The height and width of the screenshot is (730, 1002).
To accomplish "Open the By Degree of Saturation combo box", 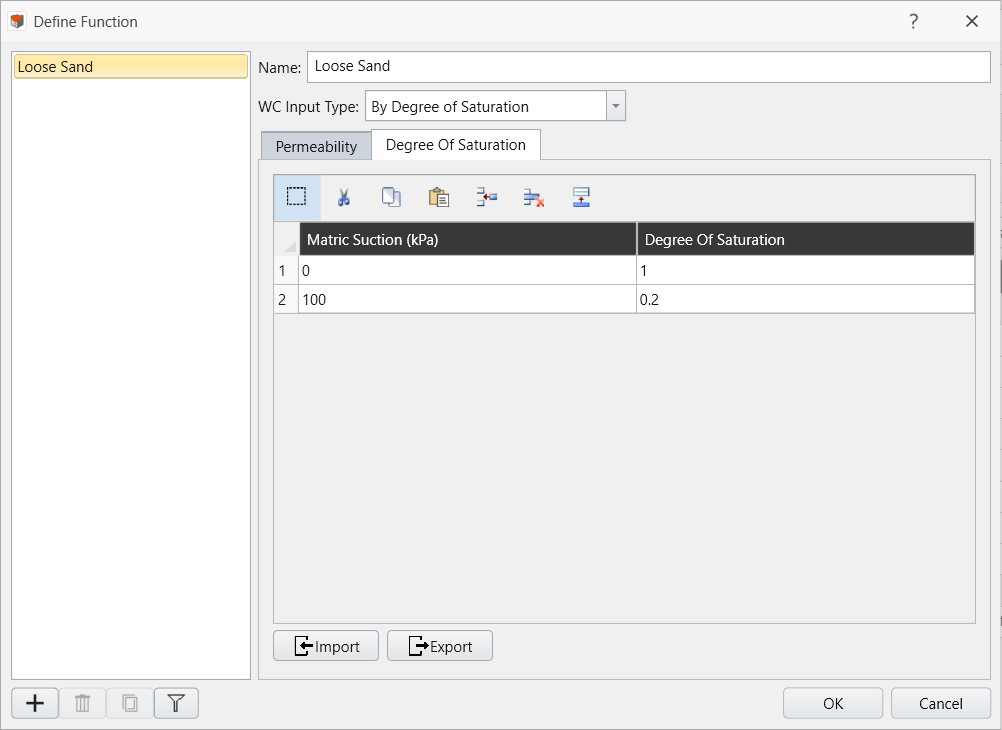I will [495, 106].
